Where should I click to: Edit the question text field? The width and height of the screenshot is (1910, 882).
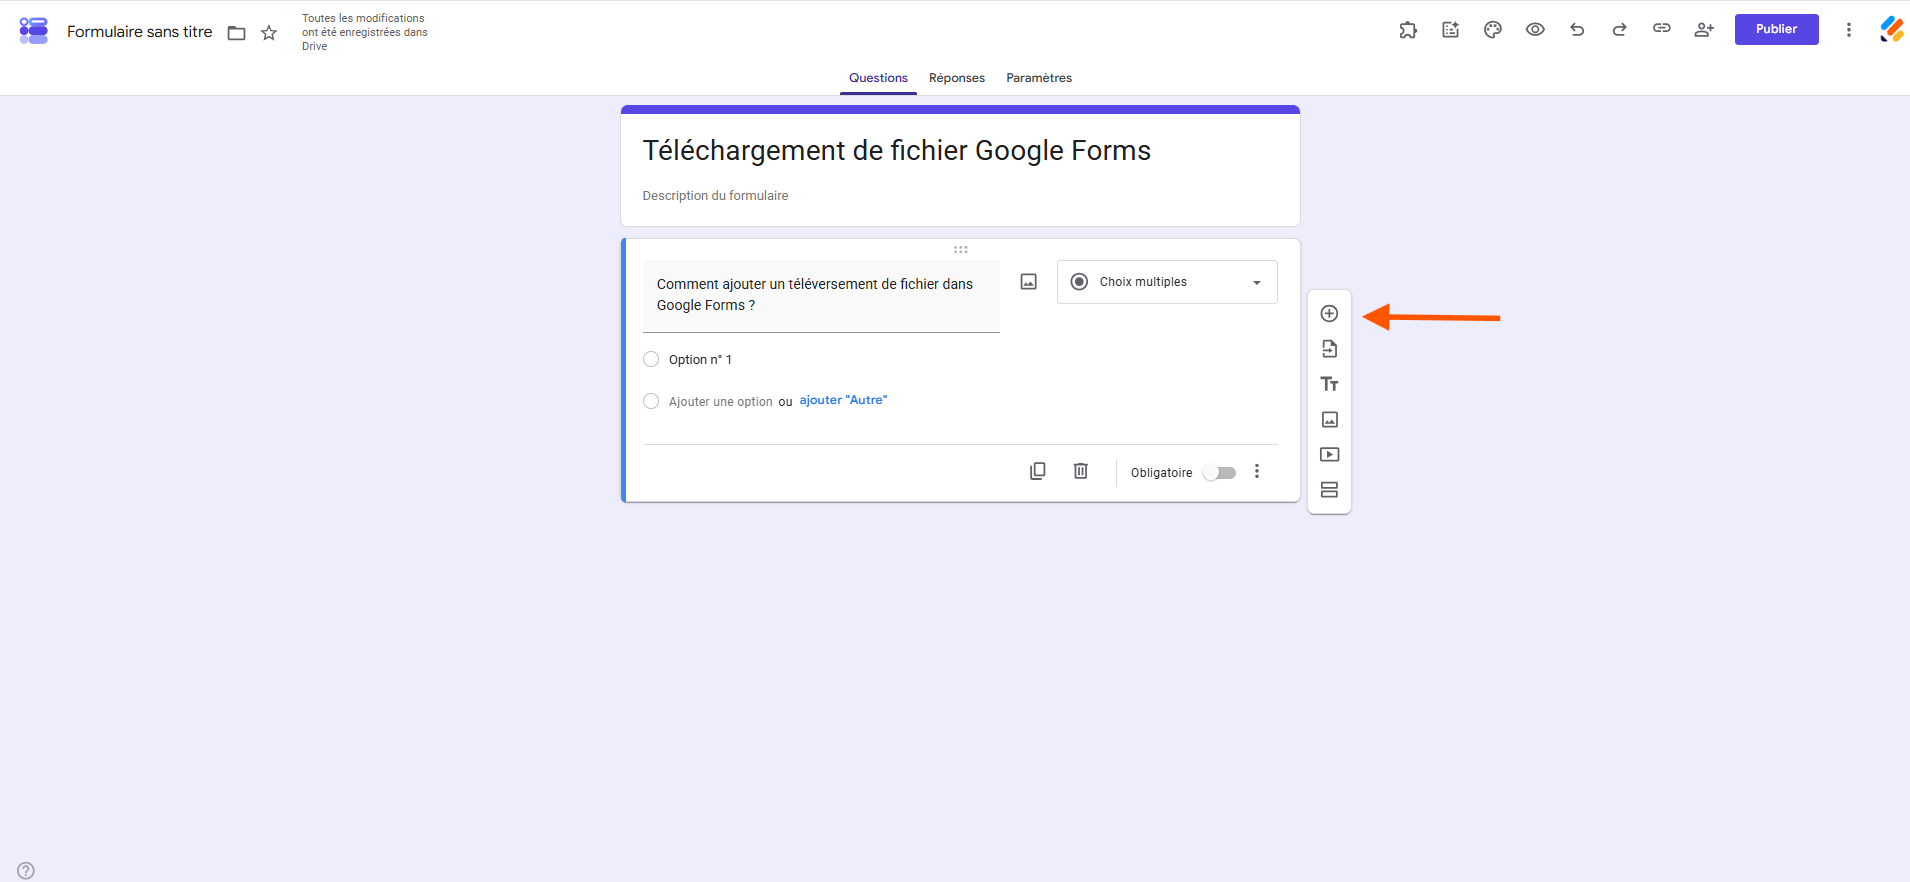[821, 296]
